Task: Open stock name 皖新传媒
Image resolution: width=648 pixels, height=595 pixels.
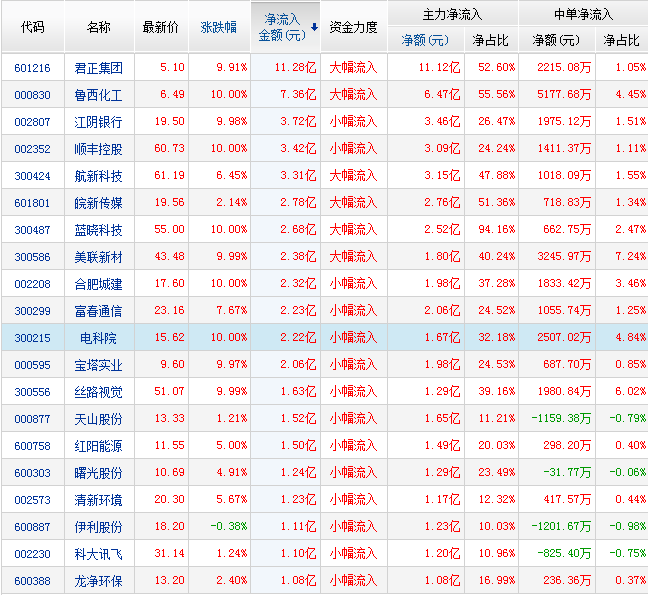Action: coord(98,203)
